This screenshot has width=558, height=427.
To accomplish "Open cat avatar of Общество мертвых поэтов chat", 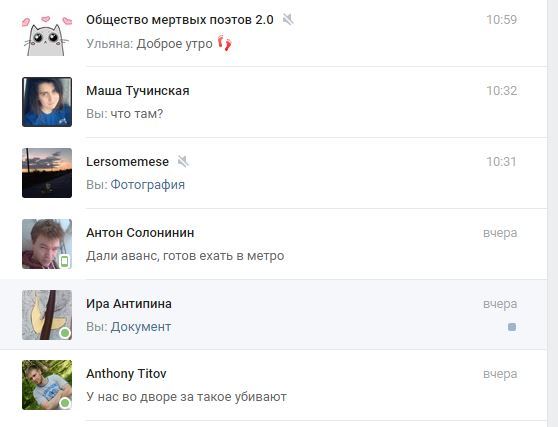I will pos(47,36).
